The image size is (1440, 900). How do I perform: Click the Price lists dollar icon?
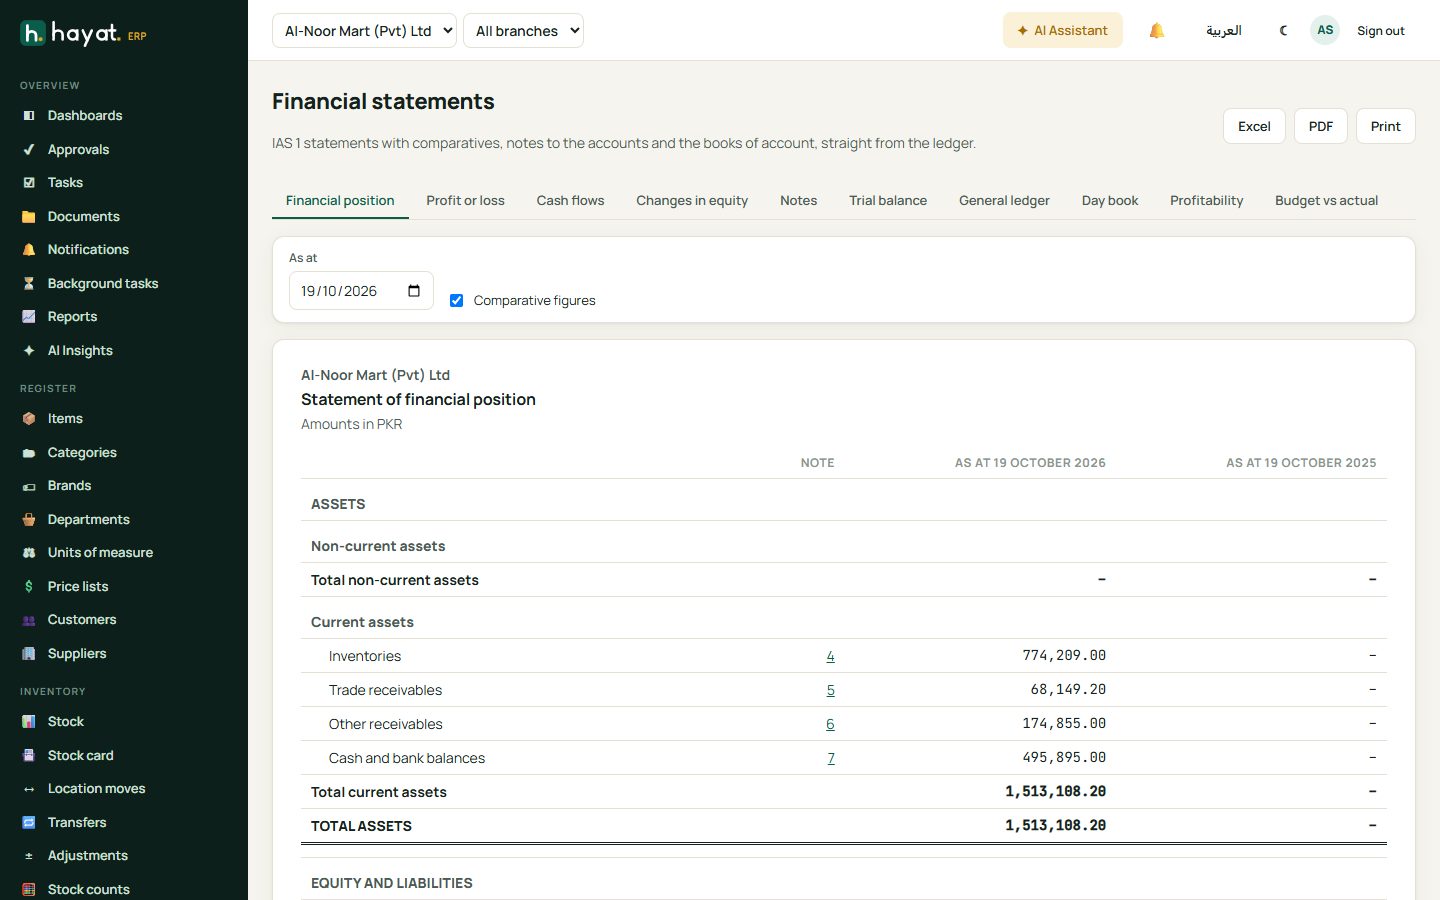tap(29, 587)
